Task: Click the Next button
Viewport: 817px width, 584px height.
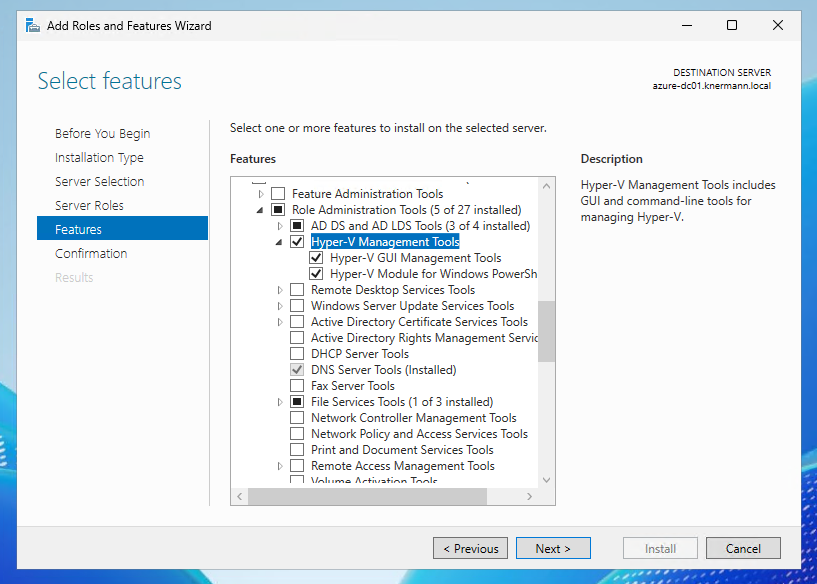Action: click(553, 548)
